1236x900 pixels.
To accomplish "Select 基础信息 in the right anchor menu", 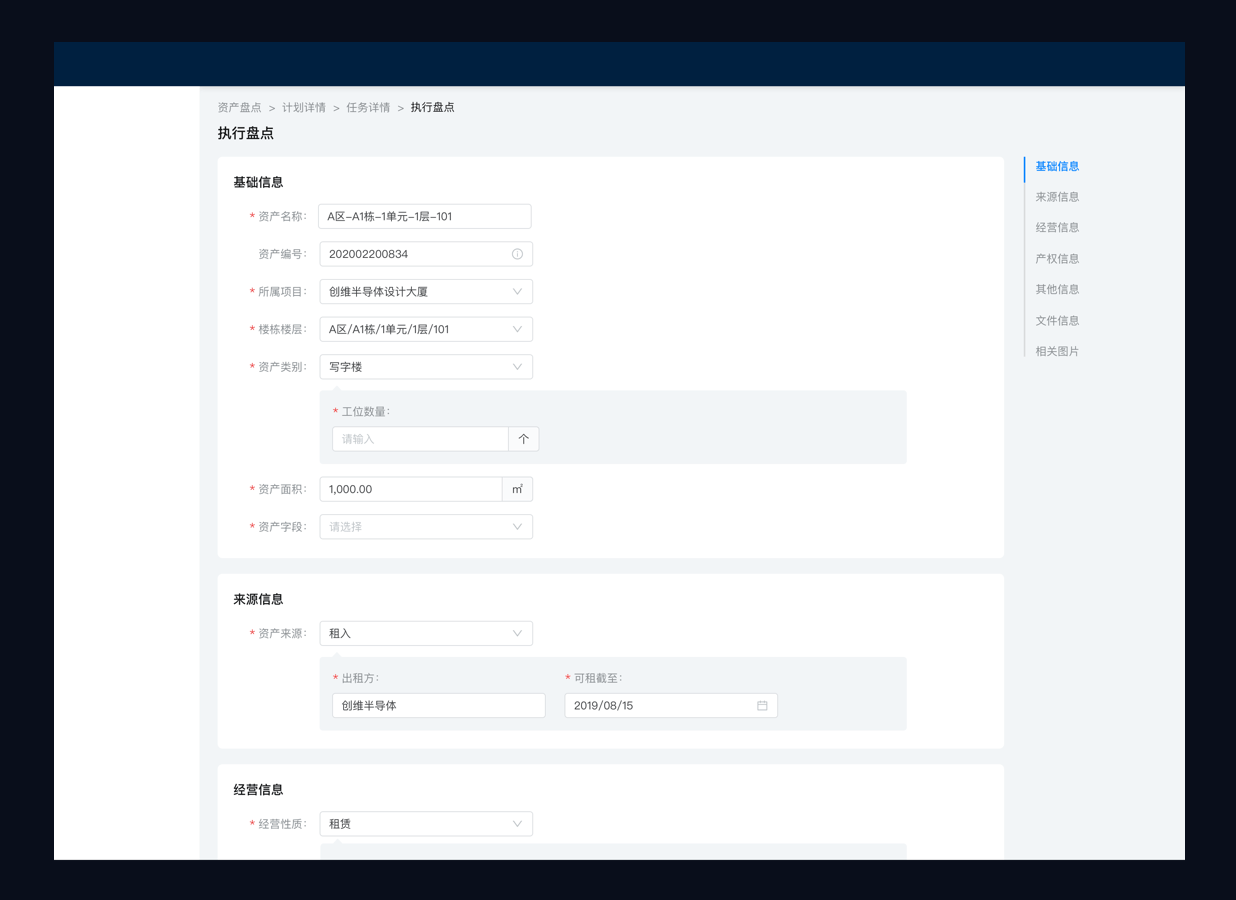I will (1056, 166).
